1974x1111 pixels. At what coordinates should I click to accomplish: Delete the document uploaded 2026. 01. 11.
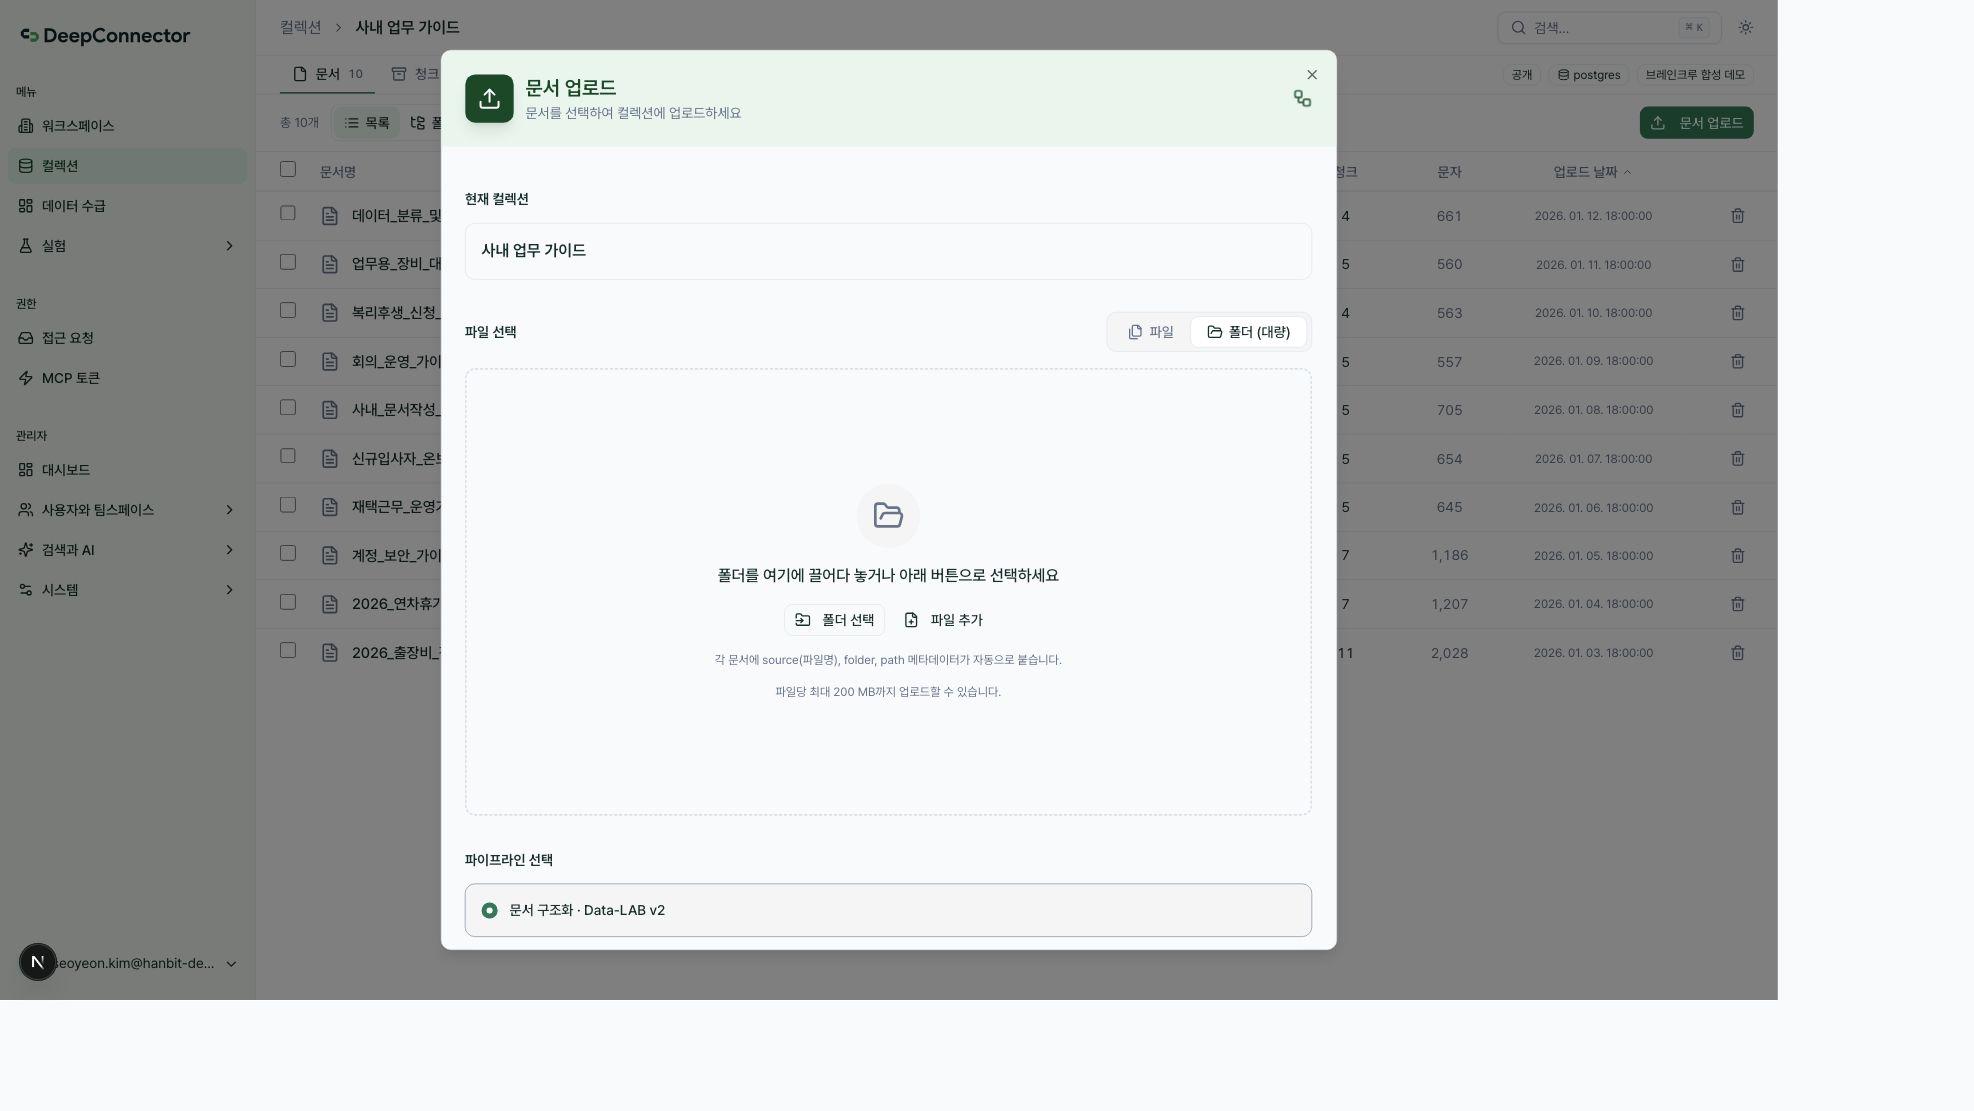click(1737, 265)
